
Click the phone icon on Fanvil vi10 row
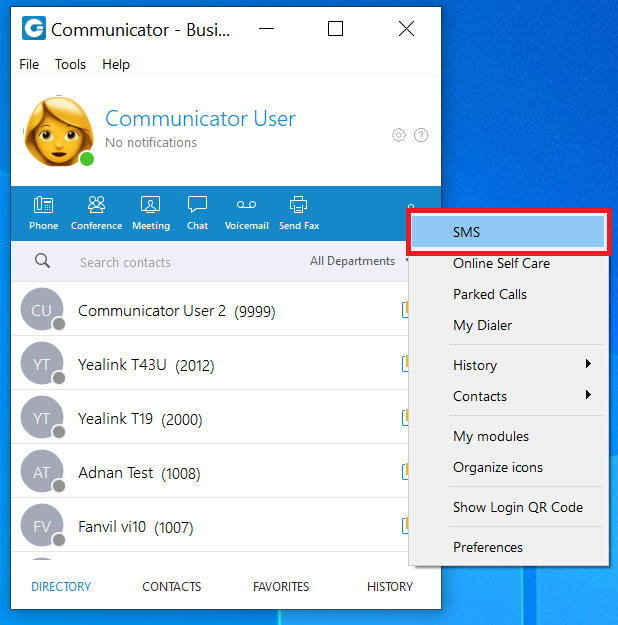tap(405, 526)
